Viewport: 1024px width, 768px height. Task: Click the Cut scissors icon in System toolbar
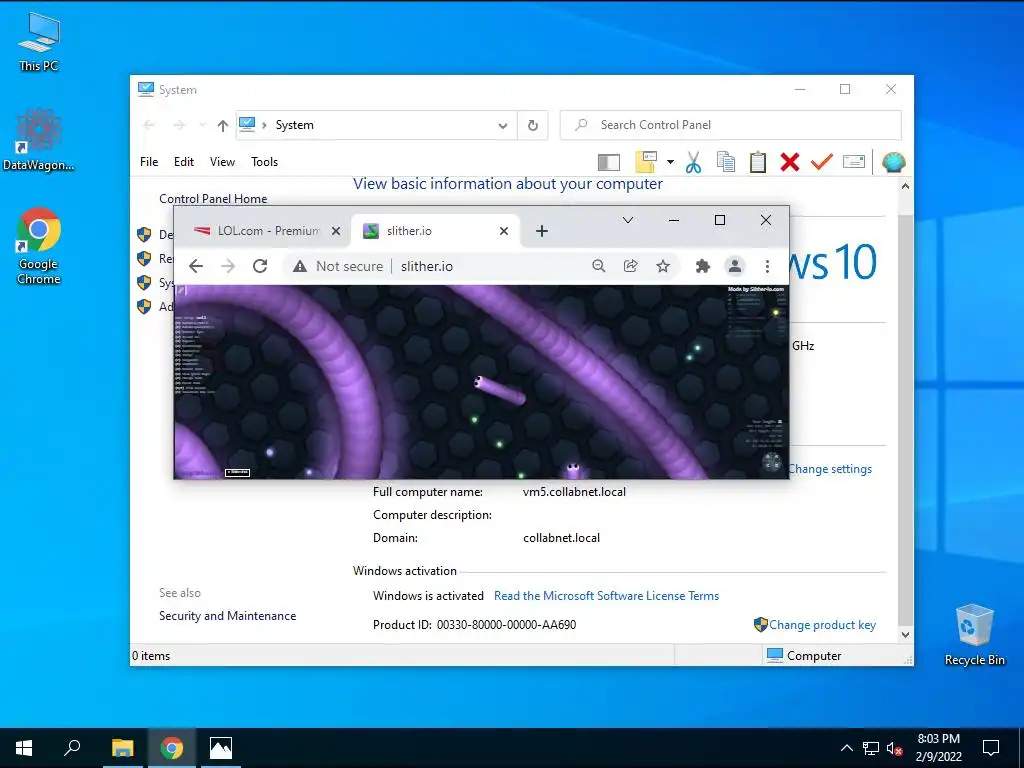click(694, 162)
